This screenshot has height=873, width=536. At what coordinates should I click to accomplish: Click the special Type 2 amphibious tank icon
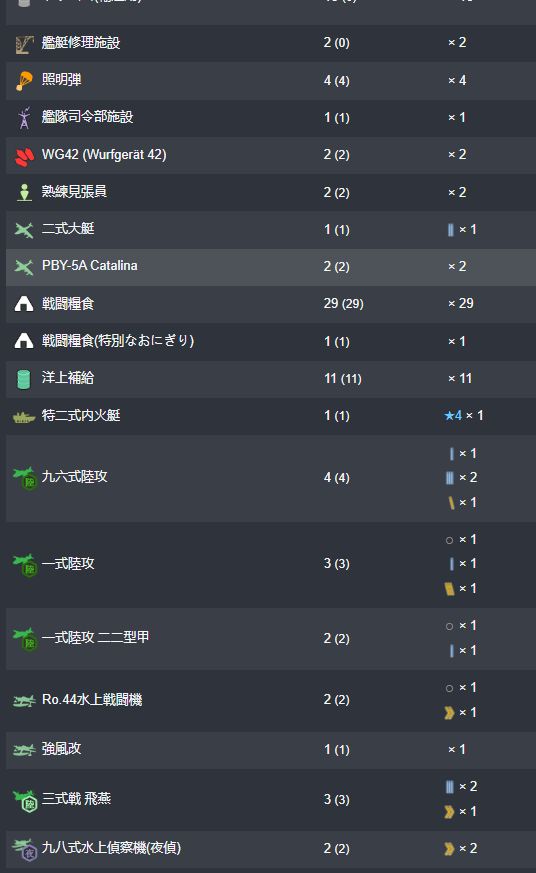pos(24,416)
